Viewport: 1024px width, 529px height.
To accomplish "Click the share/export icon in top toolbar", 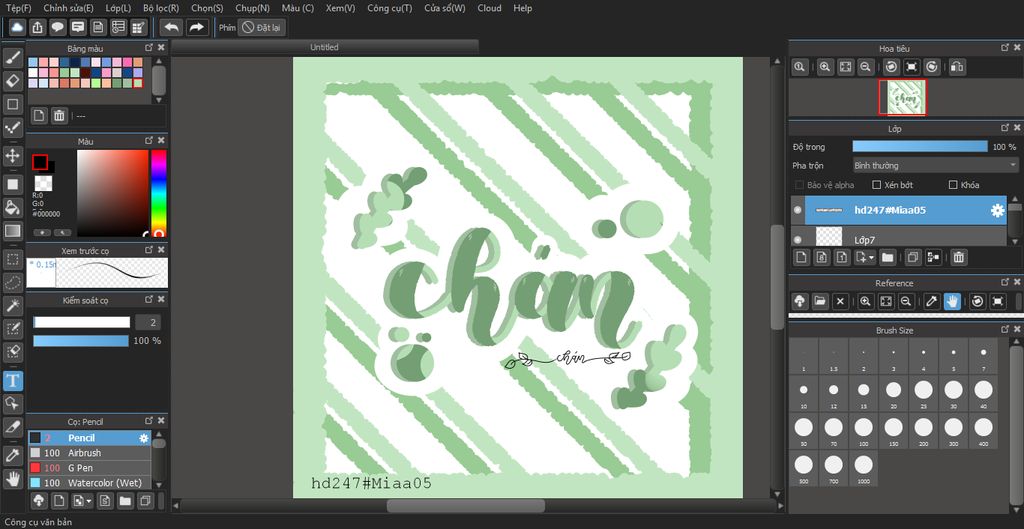I will 37,27.
